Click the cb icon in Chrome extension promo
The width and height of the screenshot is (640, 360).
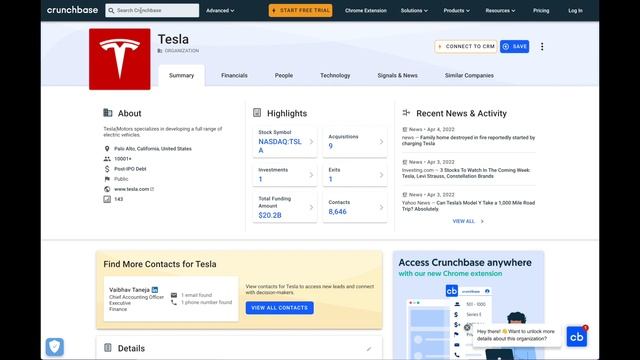click(451, 291)
